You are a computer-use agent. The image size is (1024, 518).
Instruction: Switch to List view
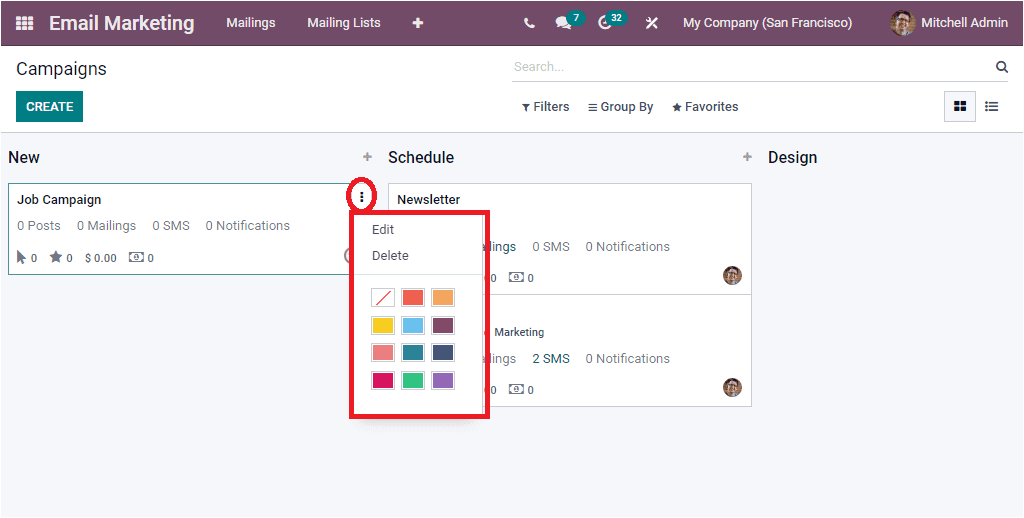tap(991, 107)
